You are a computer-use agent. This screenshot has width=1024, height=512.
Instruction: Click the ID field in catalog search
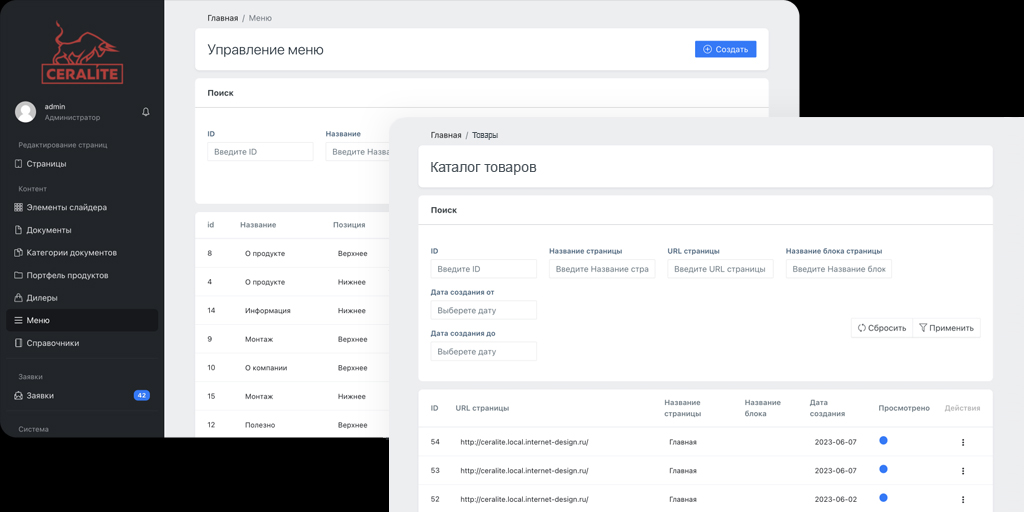pos(483,269)
